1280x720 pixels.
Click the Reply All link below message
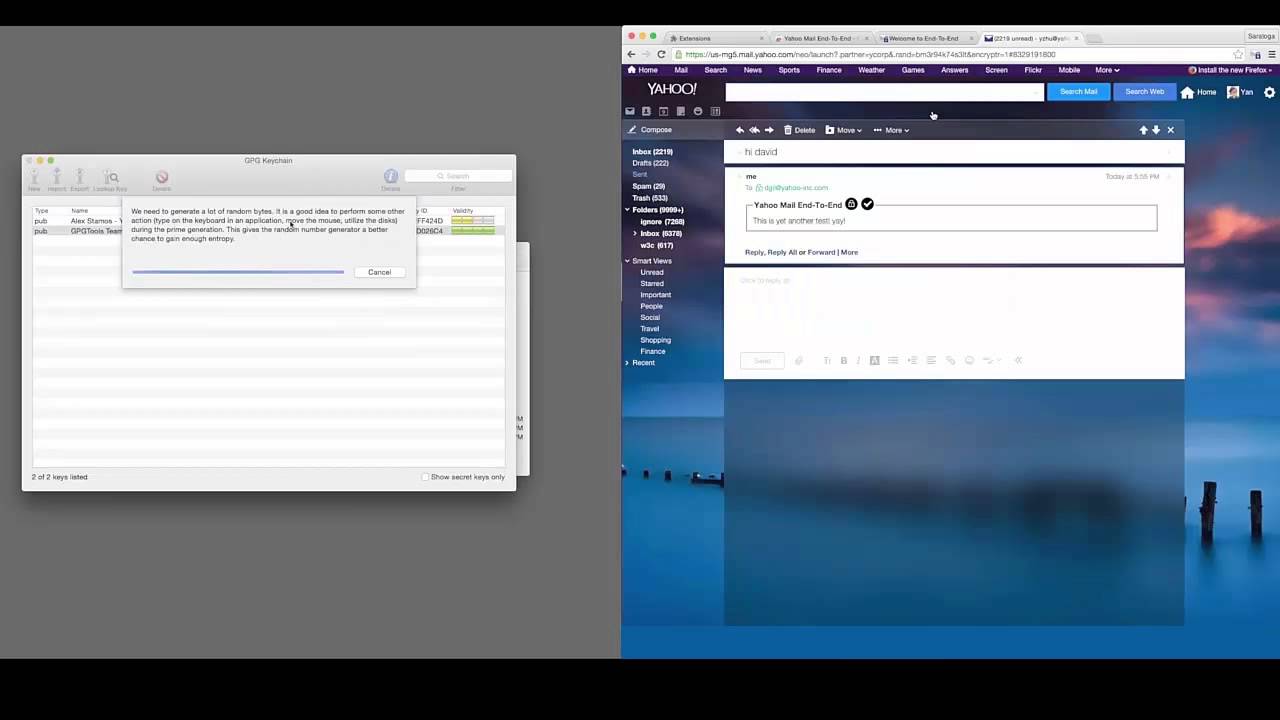(x=782, y=252)
